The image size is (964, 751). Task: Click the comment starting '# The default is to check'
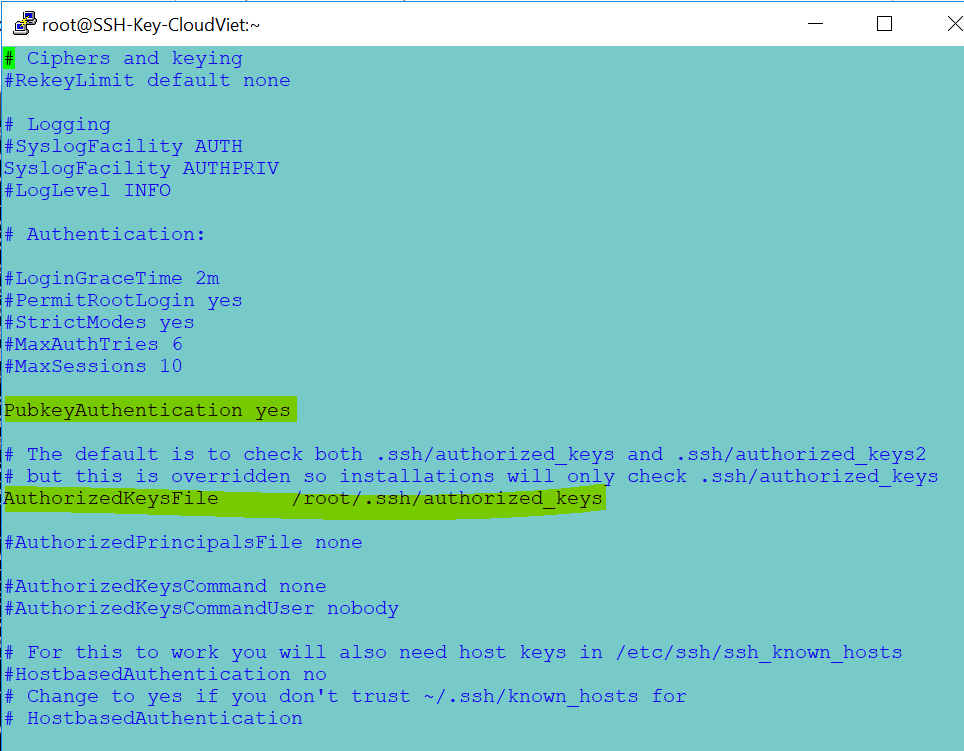click(x=465, y=454)
